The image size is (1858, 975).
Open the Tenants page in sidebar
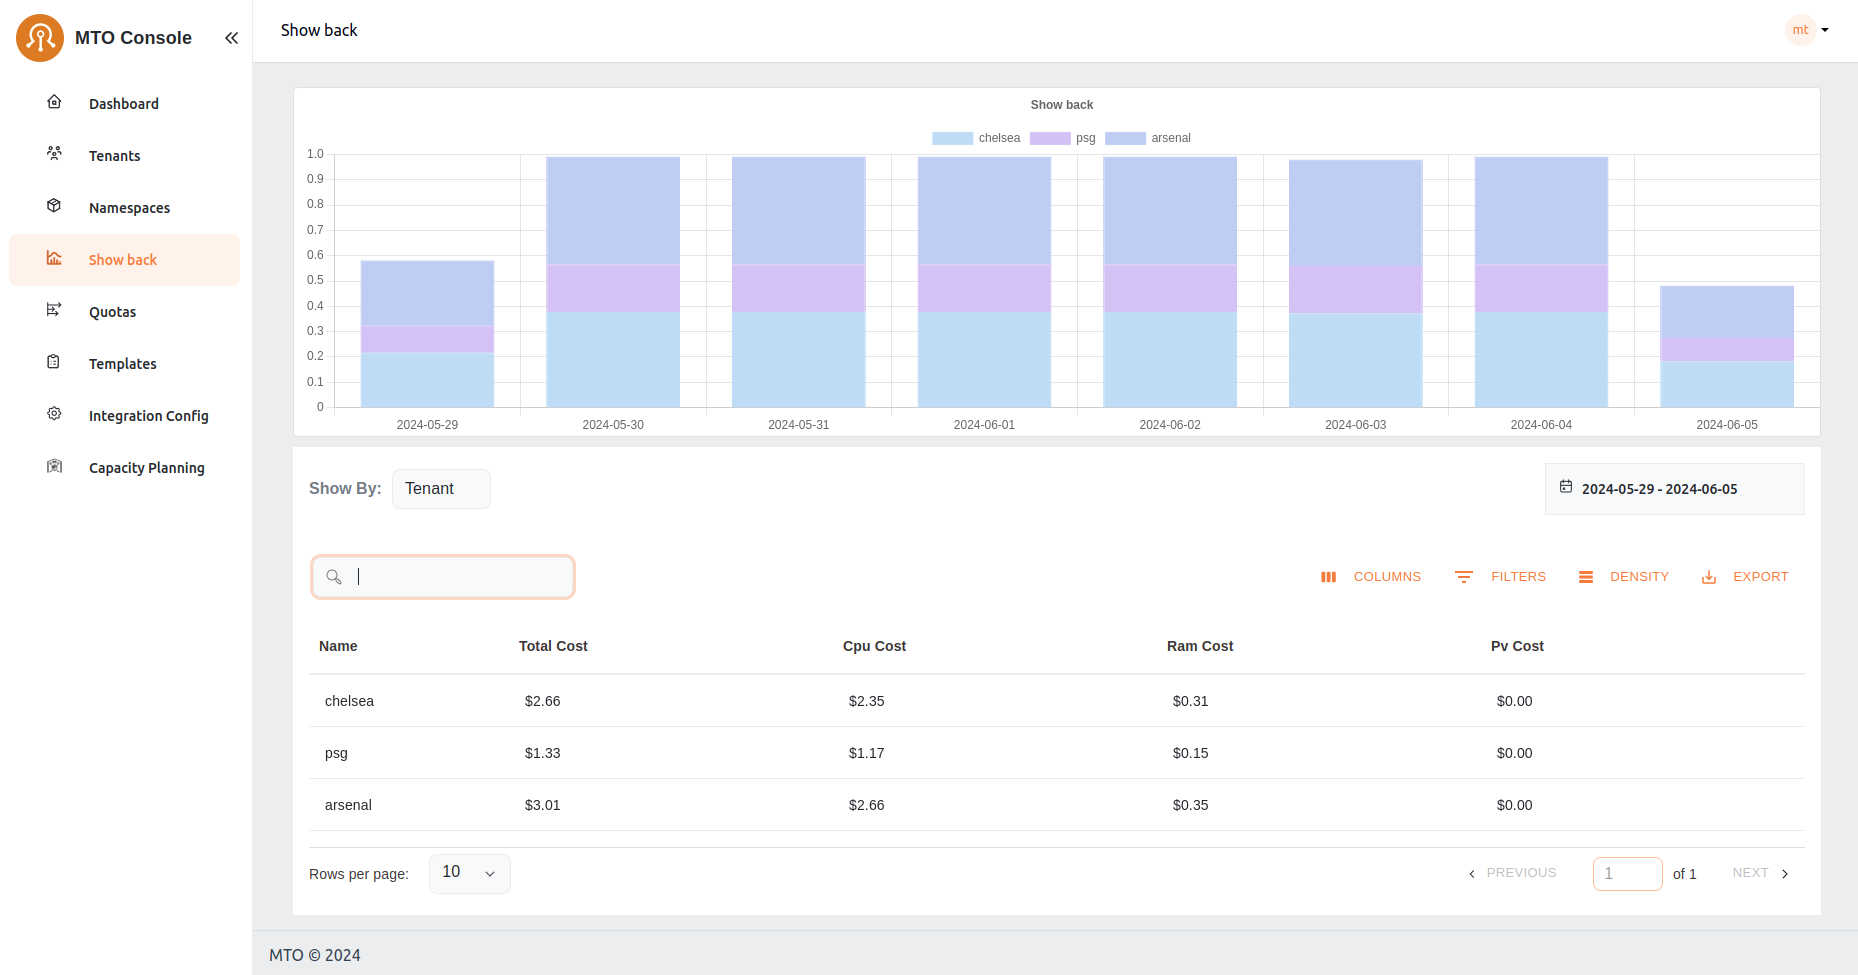(x=114, y=156)
